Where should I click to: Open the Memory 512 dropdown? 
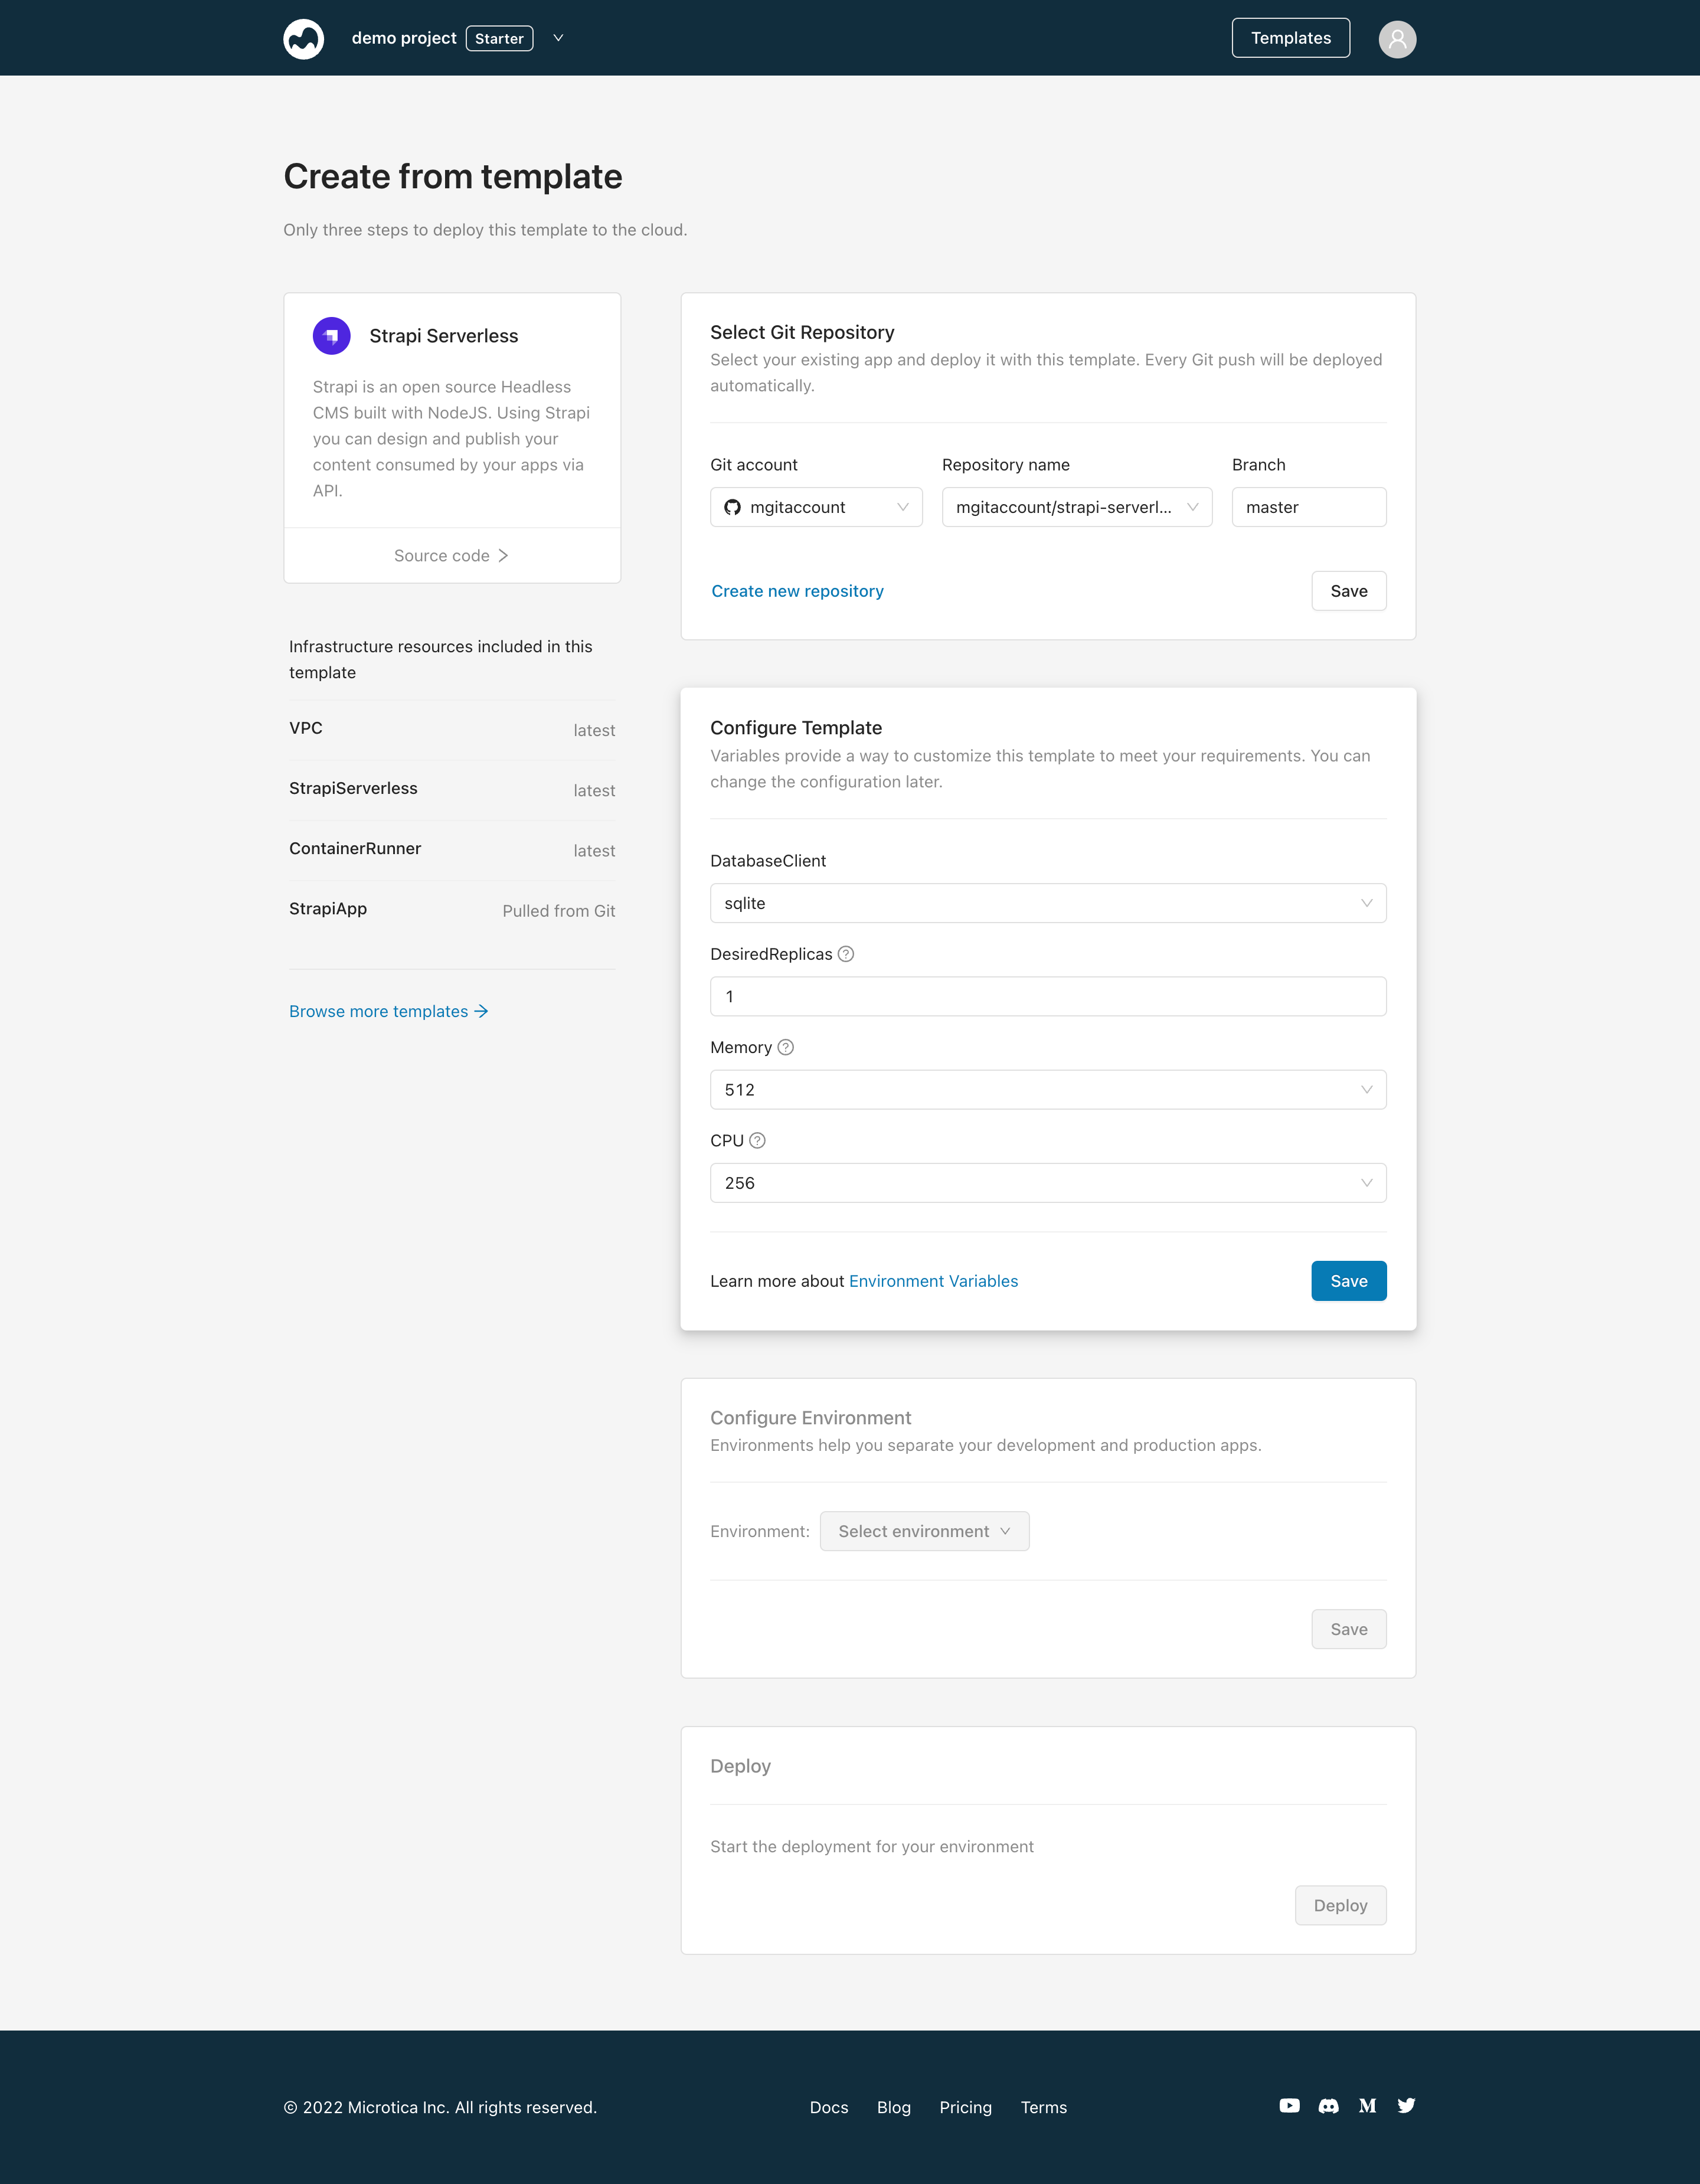1048,1090
